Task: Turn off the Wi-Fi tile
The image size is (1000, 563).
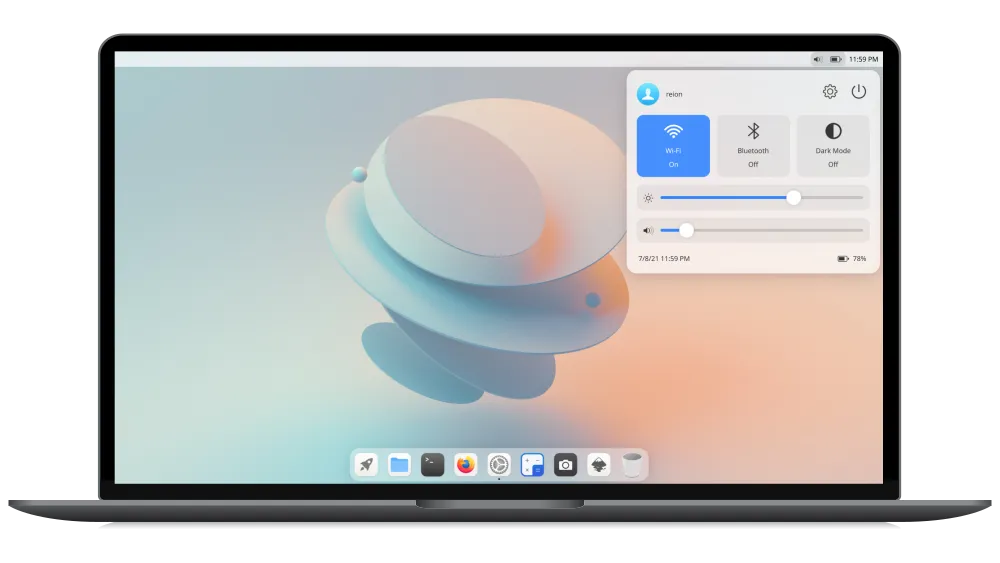Action: coord(673,146)
